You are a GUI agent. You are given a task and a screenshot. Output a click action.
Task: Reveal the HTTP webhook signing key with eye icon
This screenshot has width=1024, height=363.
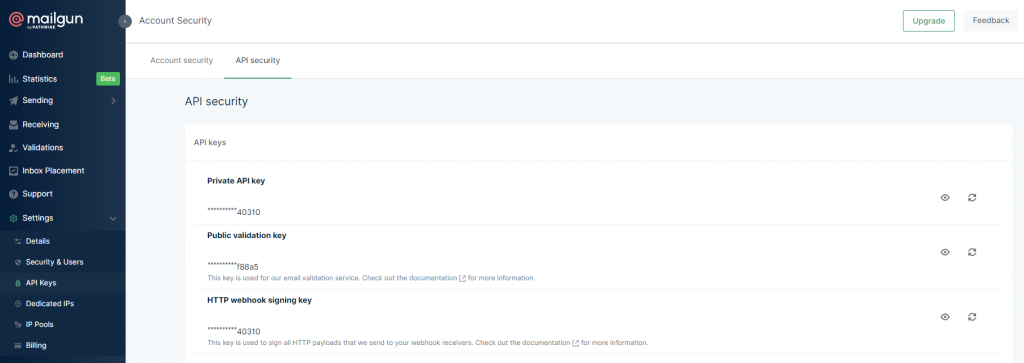click(945, 317)
